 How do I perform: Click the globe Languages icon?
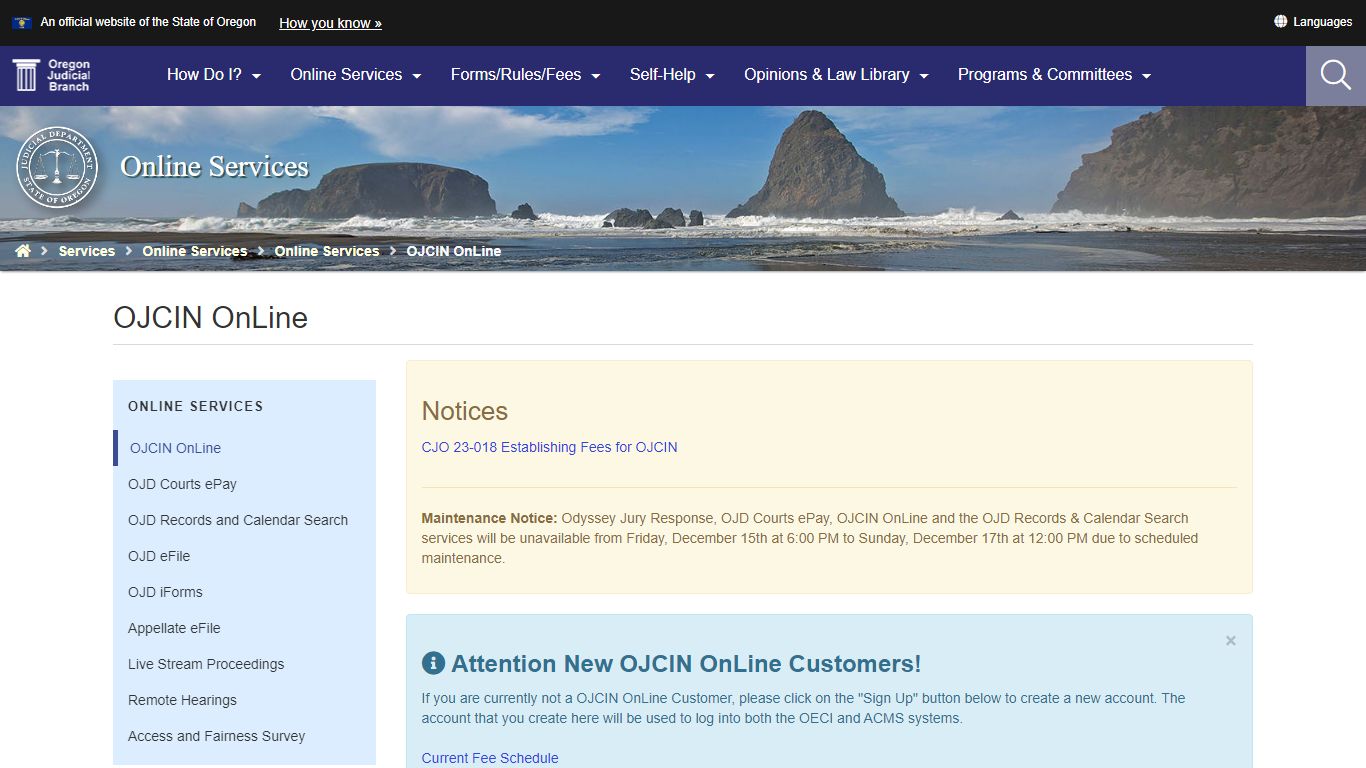[1280, 21]
